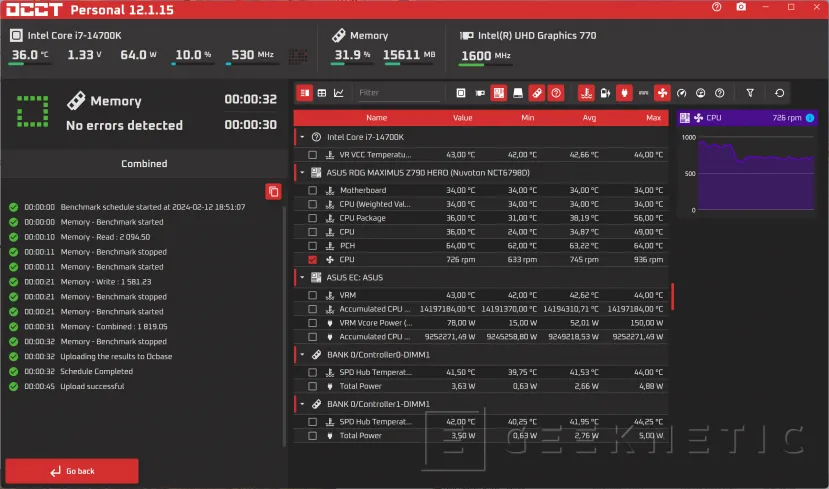Uncheck the CPU fan rpm checkbox
Viewport: 829px width, 489px height.
click(312, 260)
